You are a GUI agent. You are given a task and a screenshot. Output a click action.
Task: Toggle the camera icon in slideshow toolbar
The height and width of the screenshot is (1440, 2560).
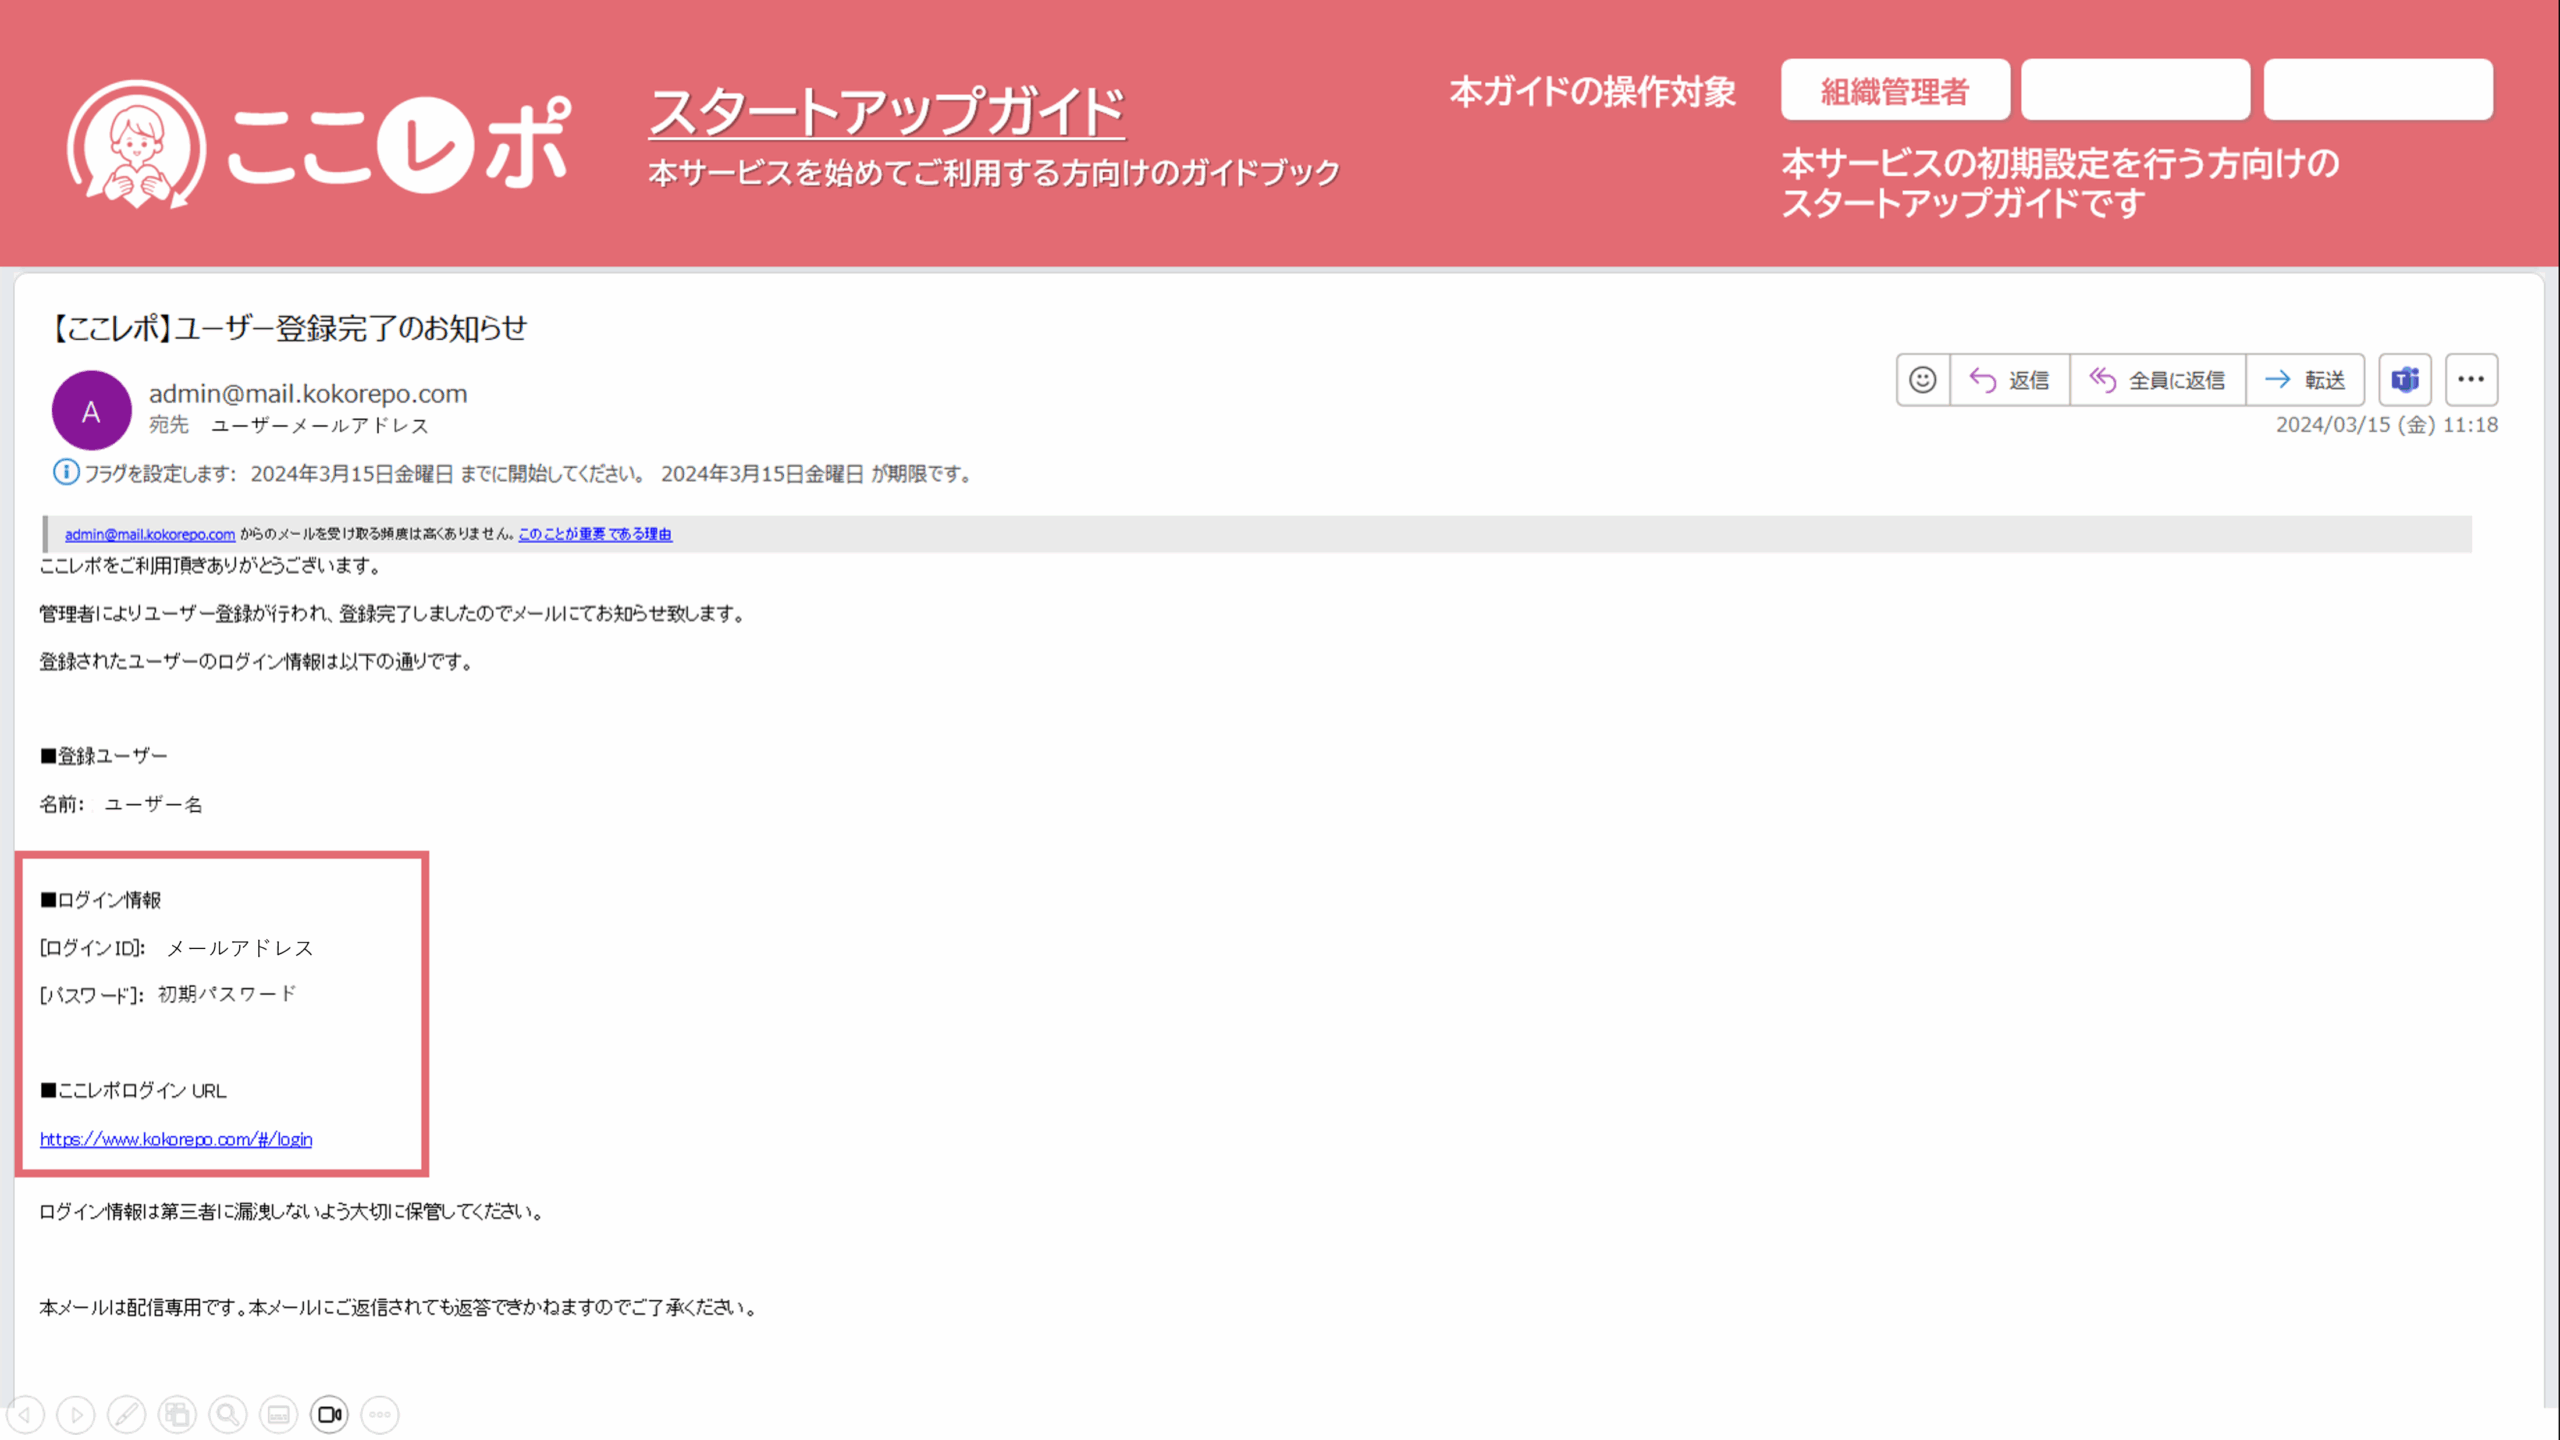click(x=329, y=1414)
